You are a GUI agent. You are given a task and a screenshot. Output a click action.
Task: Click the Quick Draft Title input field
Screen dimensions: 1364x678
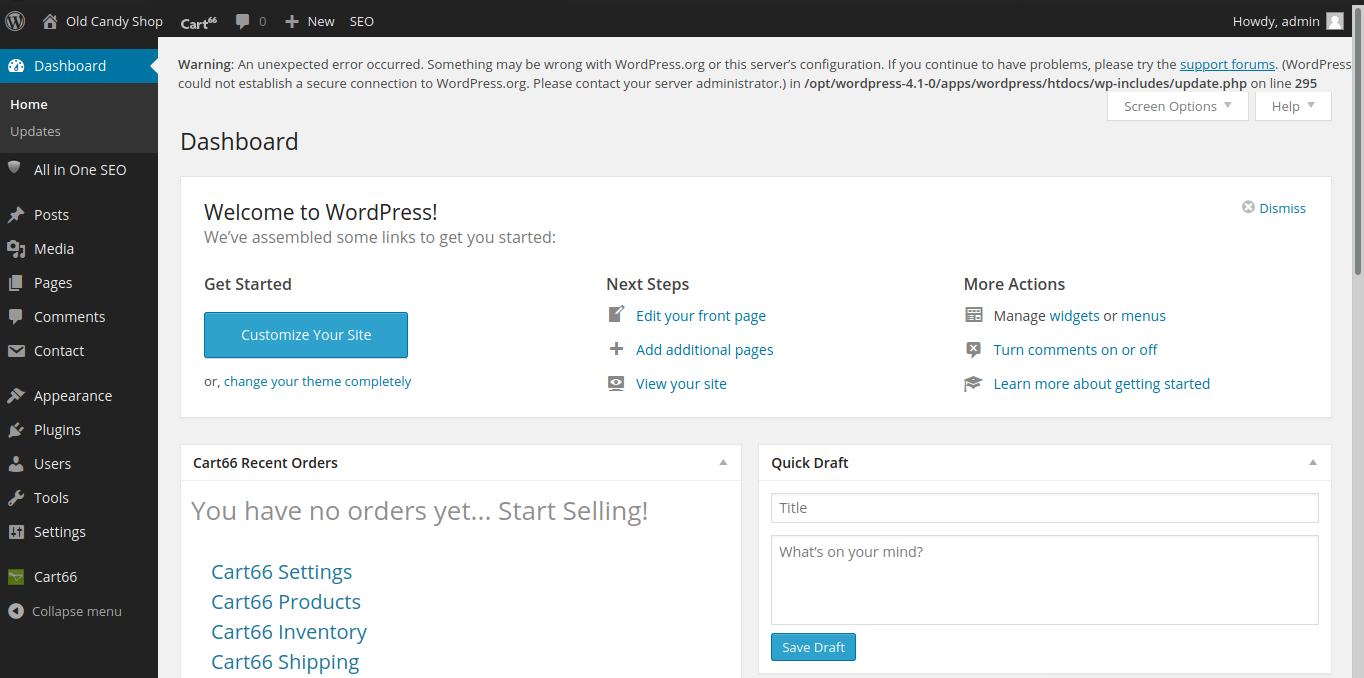tap(1044, 508)
